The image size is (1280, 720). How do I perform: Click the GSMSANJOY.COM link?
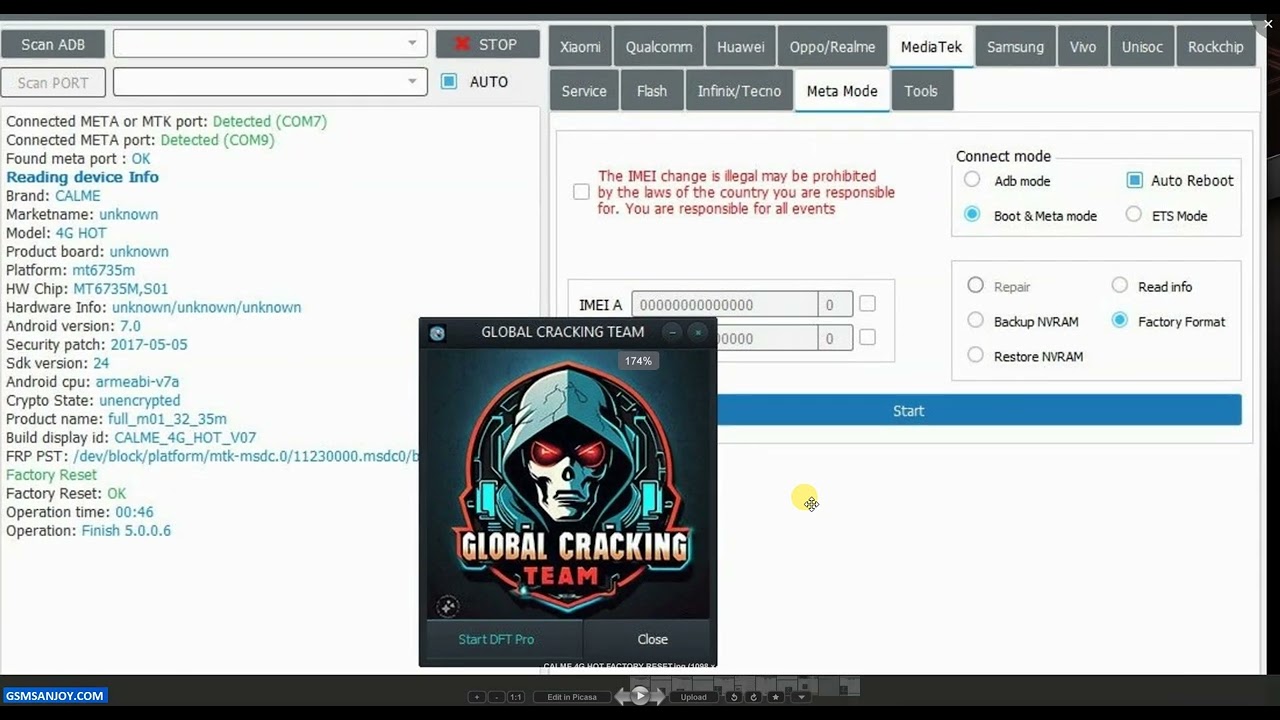pos(54,696)
